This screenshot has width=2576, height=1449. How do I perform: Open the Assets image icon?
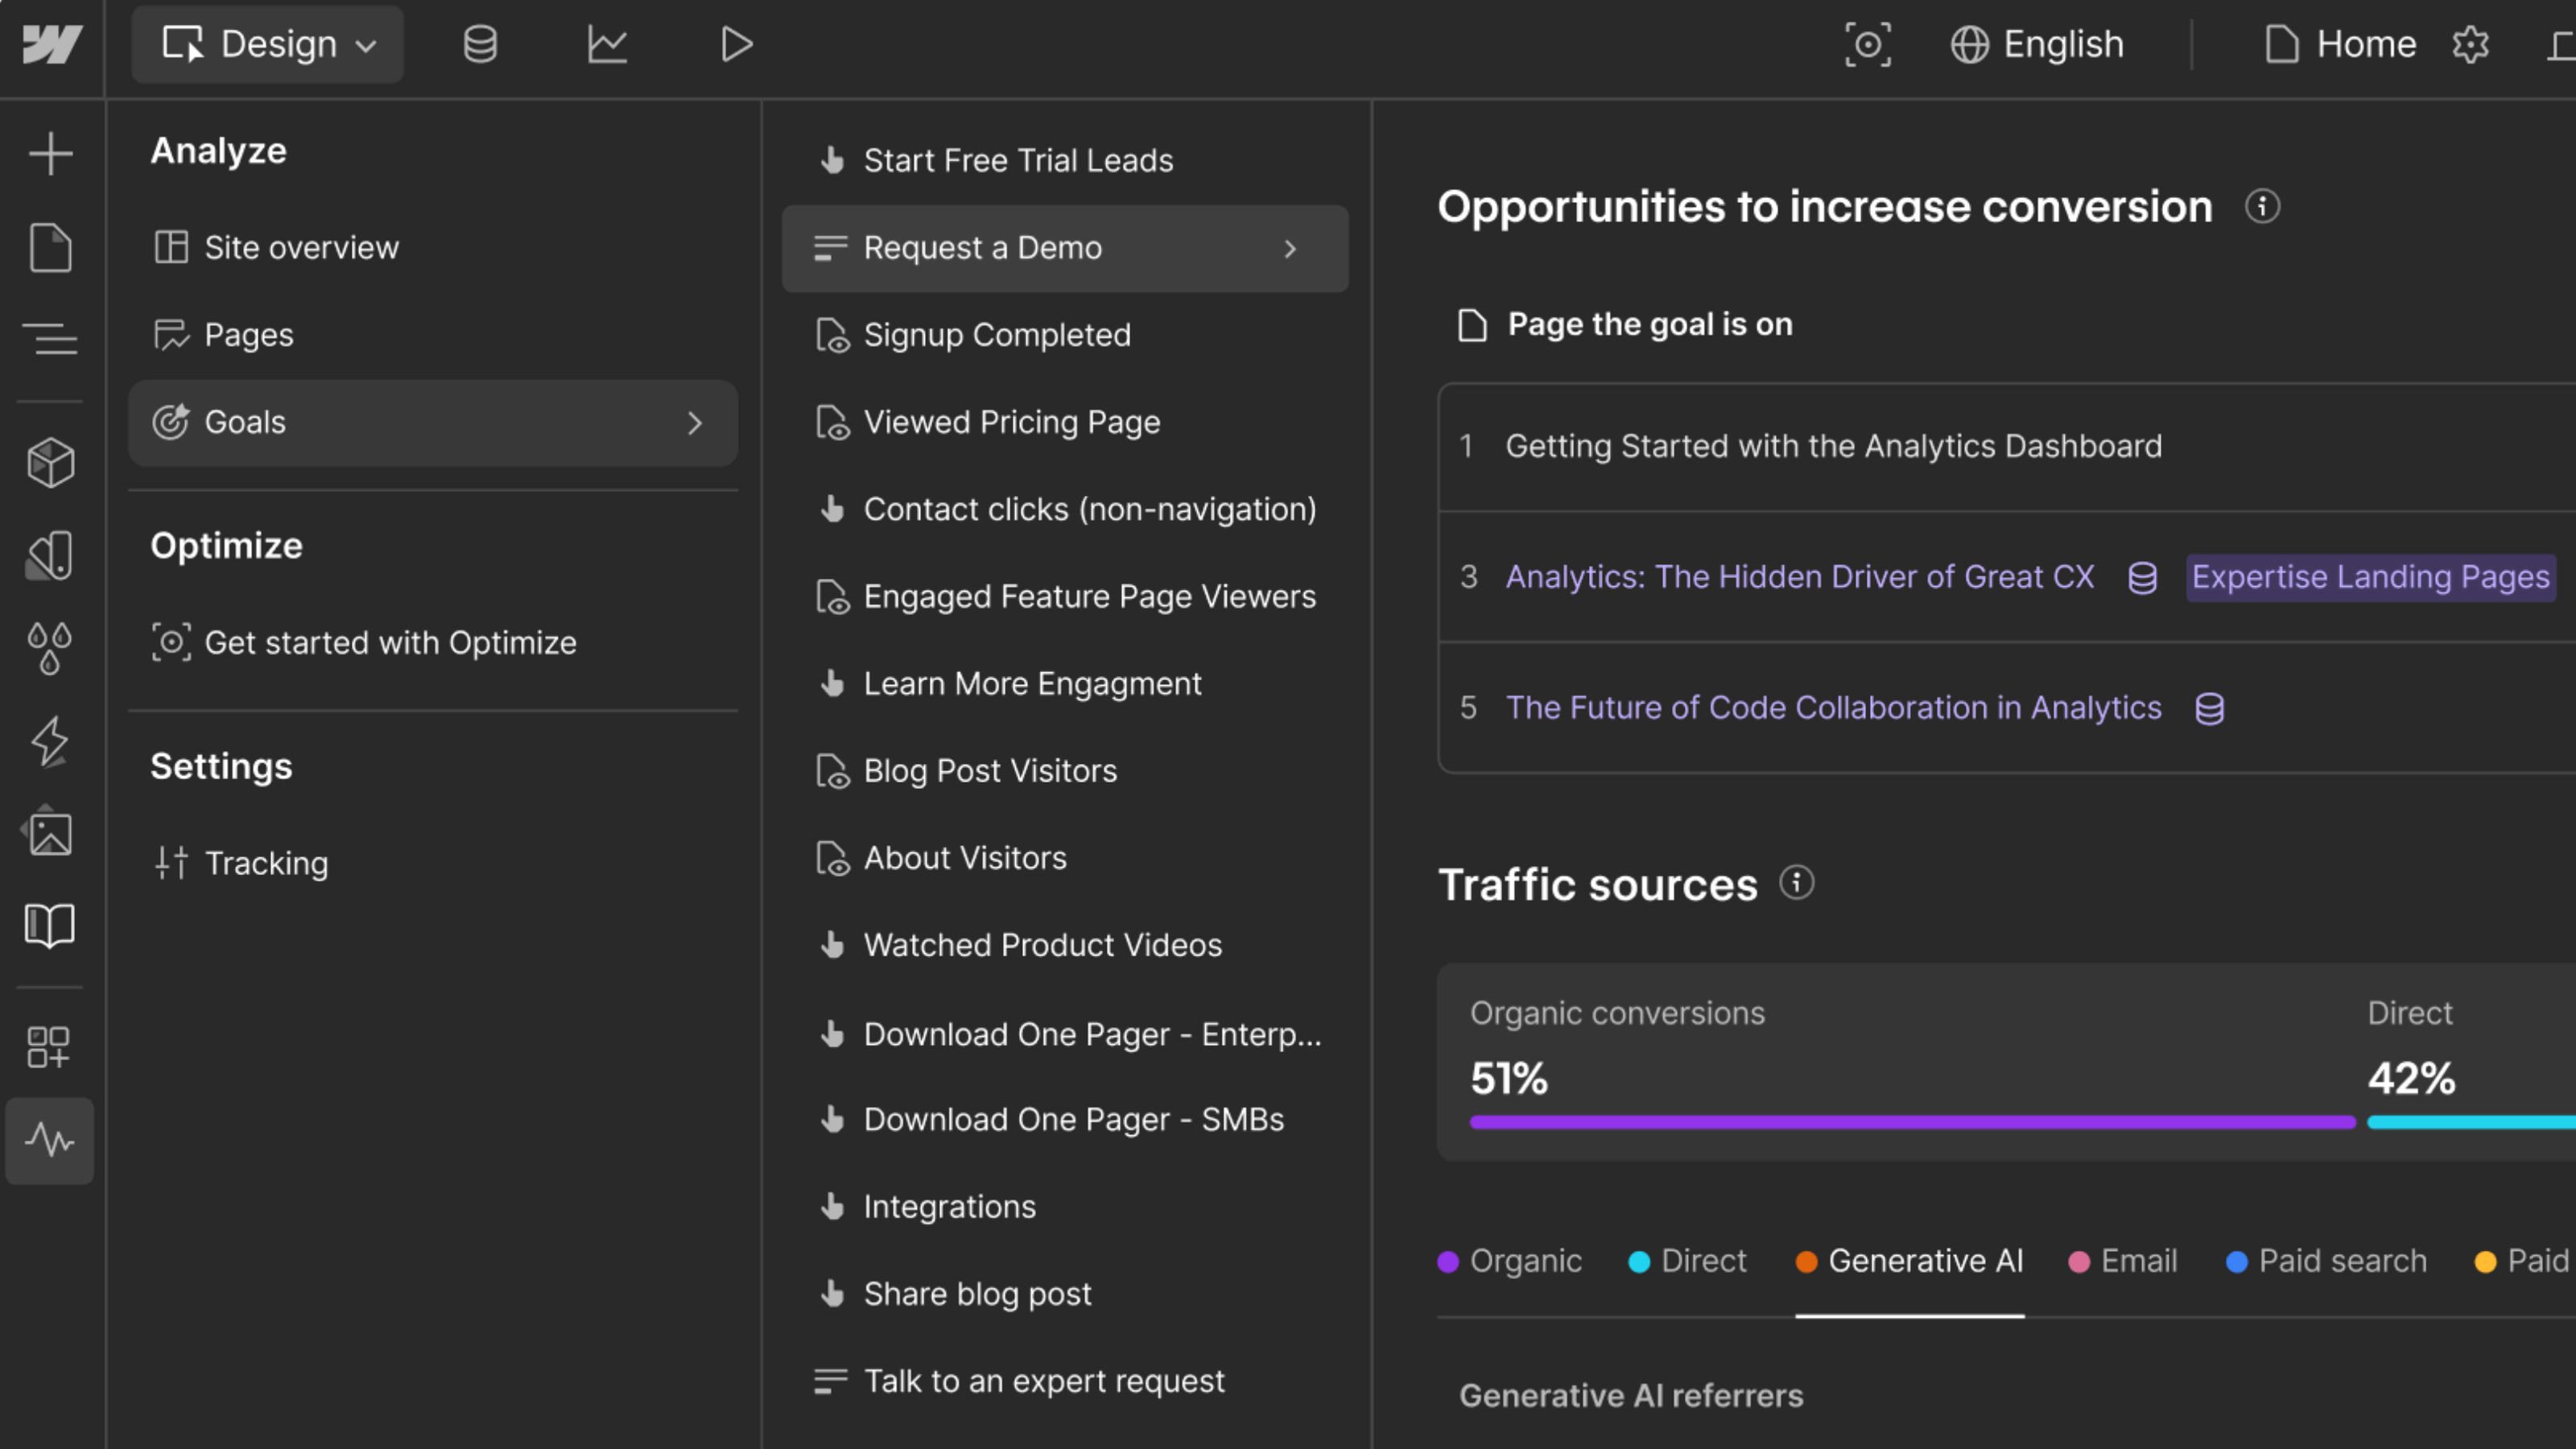click(50, 832)
